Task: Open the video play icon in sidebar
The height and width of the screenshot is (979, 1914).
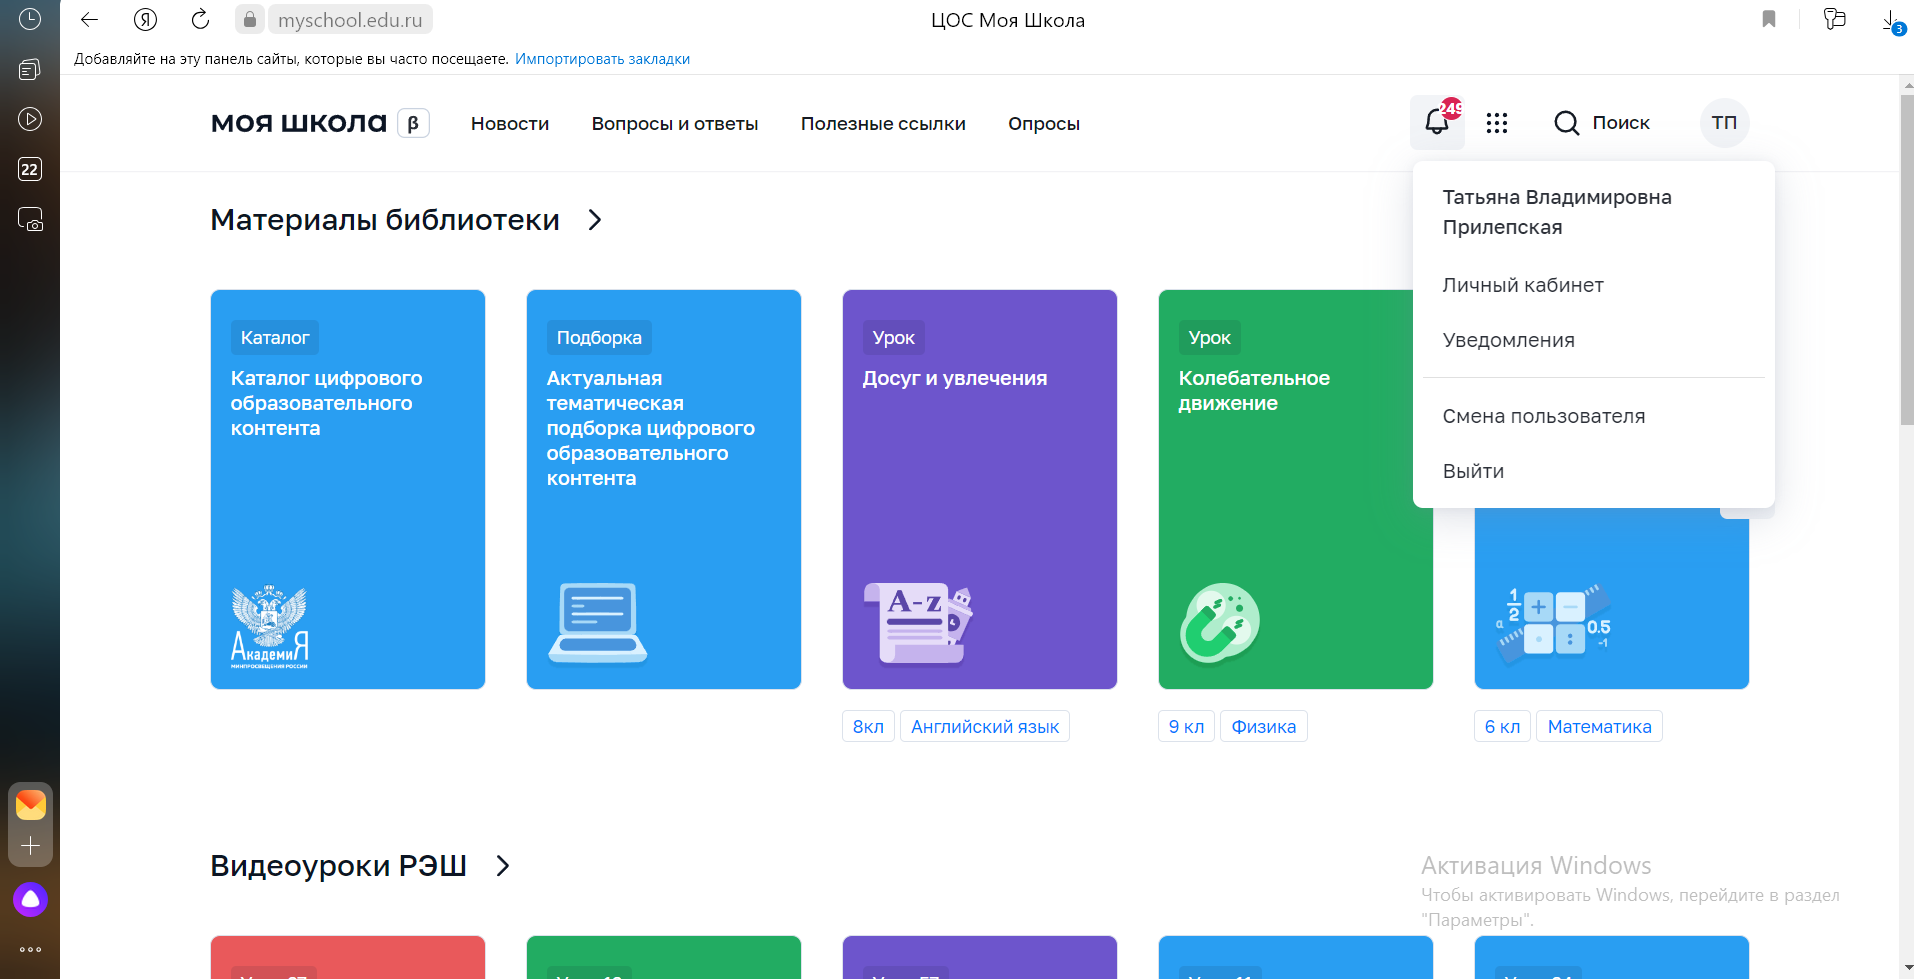Action: tap(30, 119)
